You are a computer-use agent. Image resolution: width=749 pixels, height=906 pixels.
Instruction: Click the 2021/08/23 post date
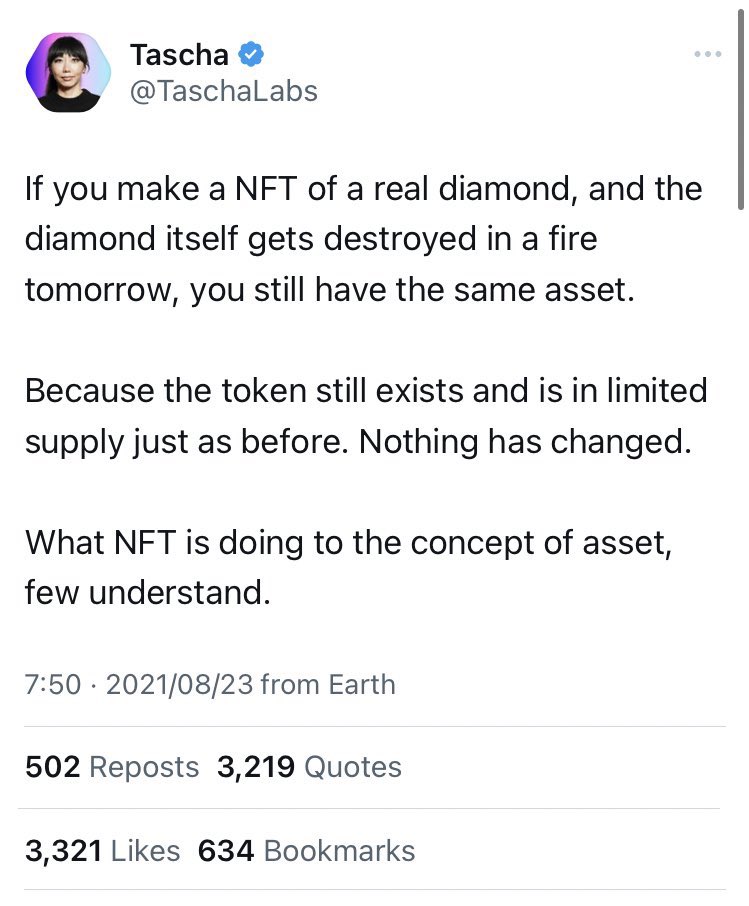(182, 684)
